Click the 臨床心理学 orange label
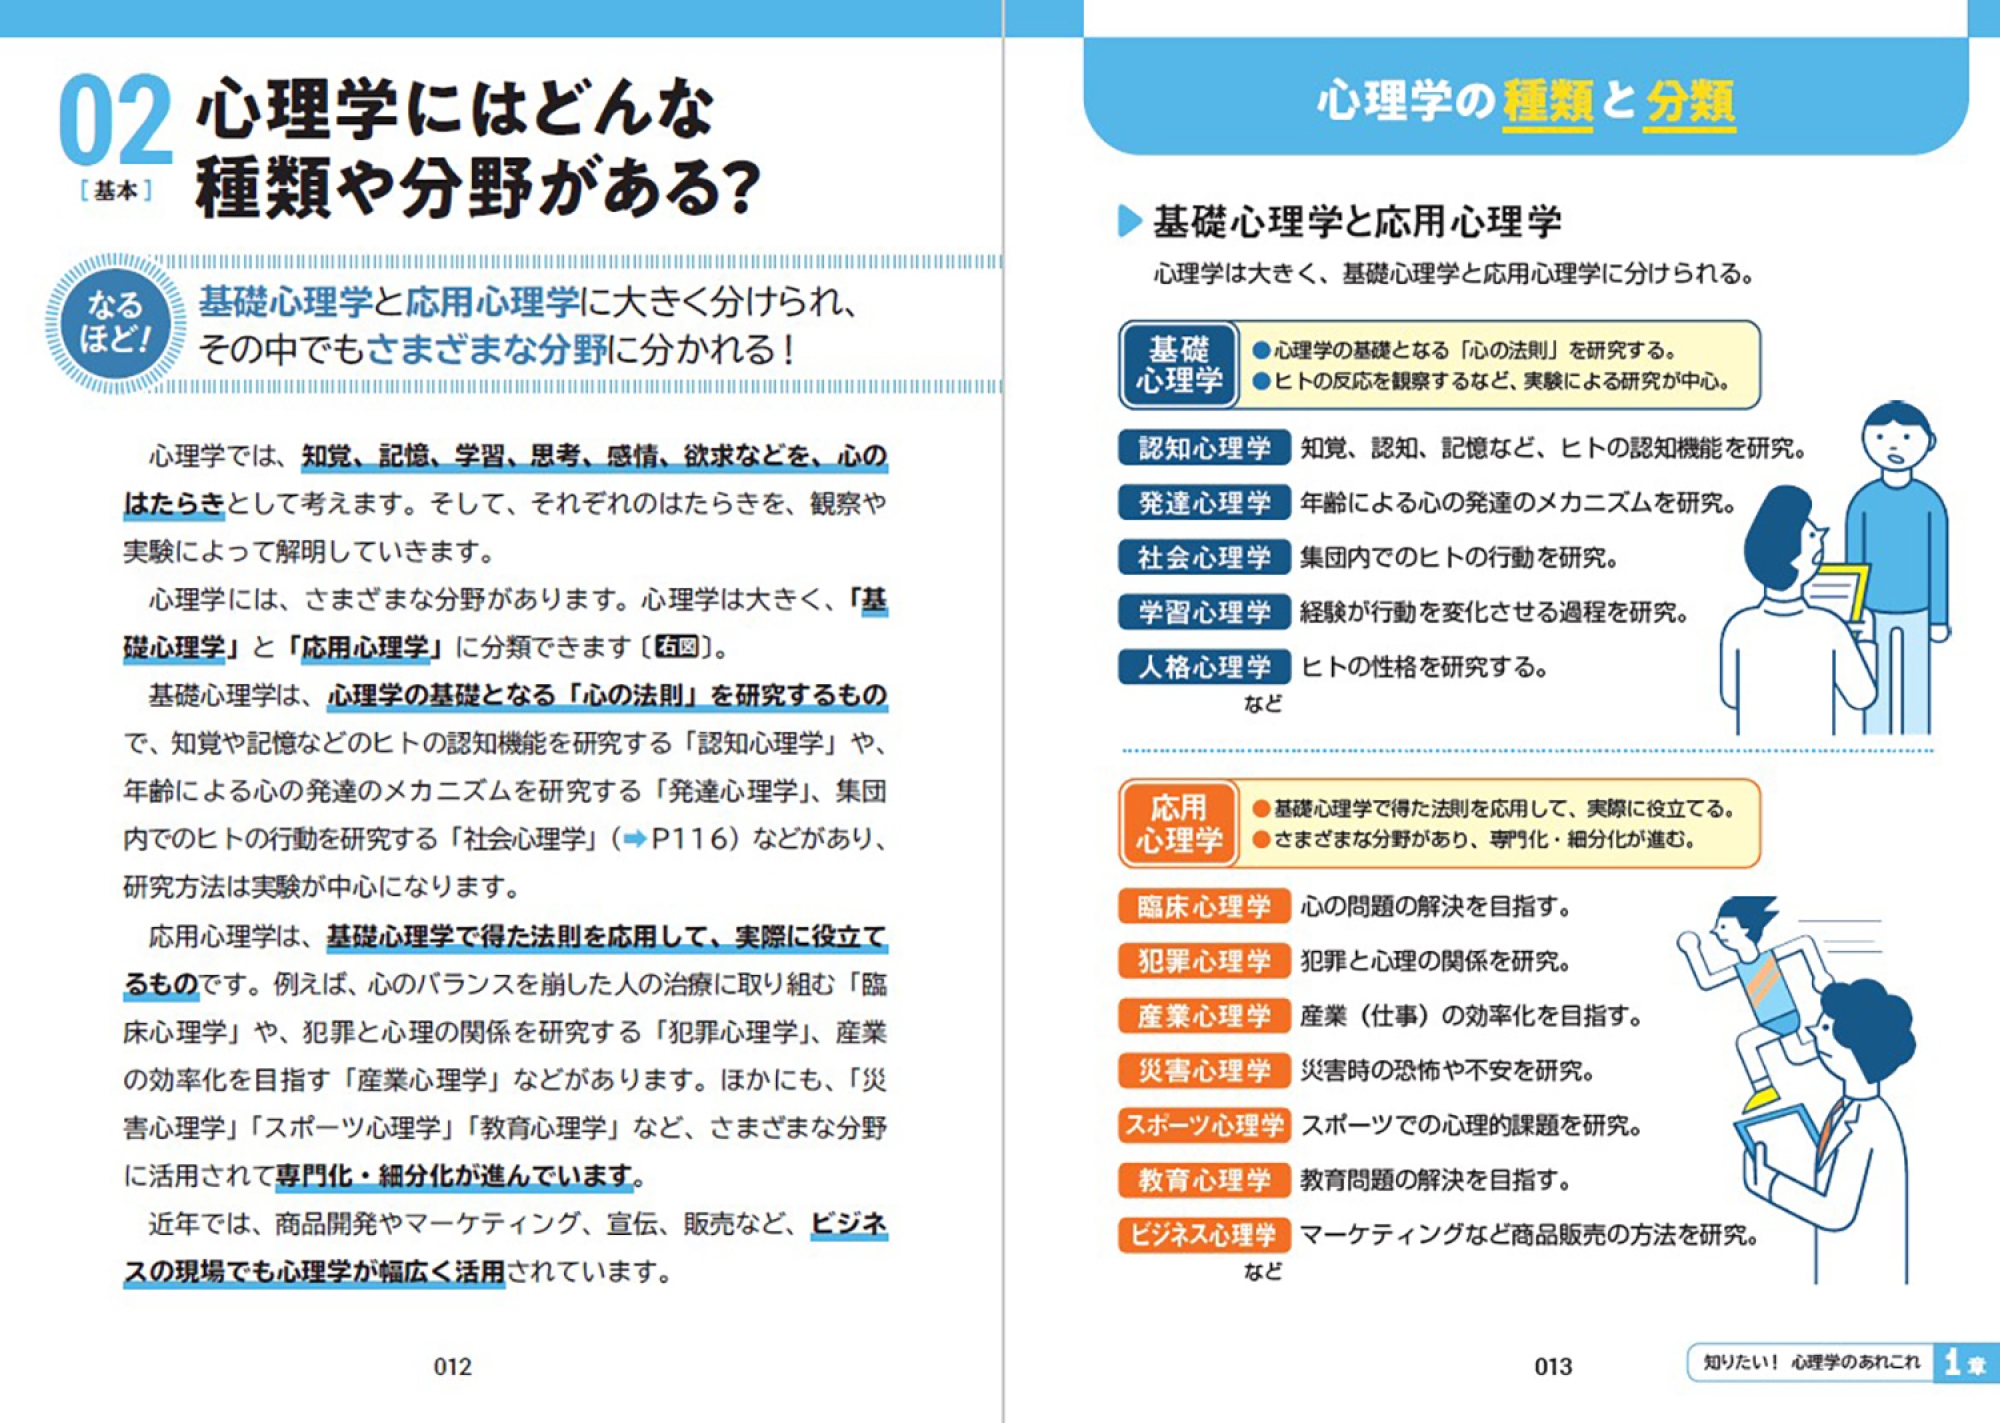This screenshot has height=1423, width=2000. [x=1204, y=906]
